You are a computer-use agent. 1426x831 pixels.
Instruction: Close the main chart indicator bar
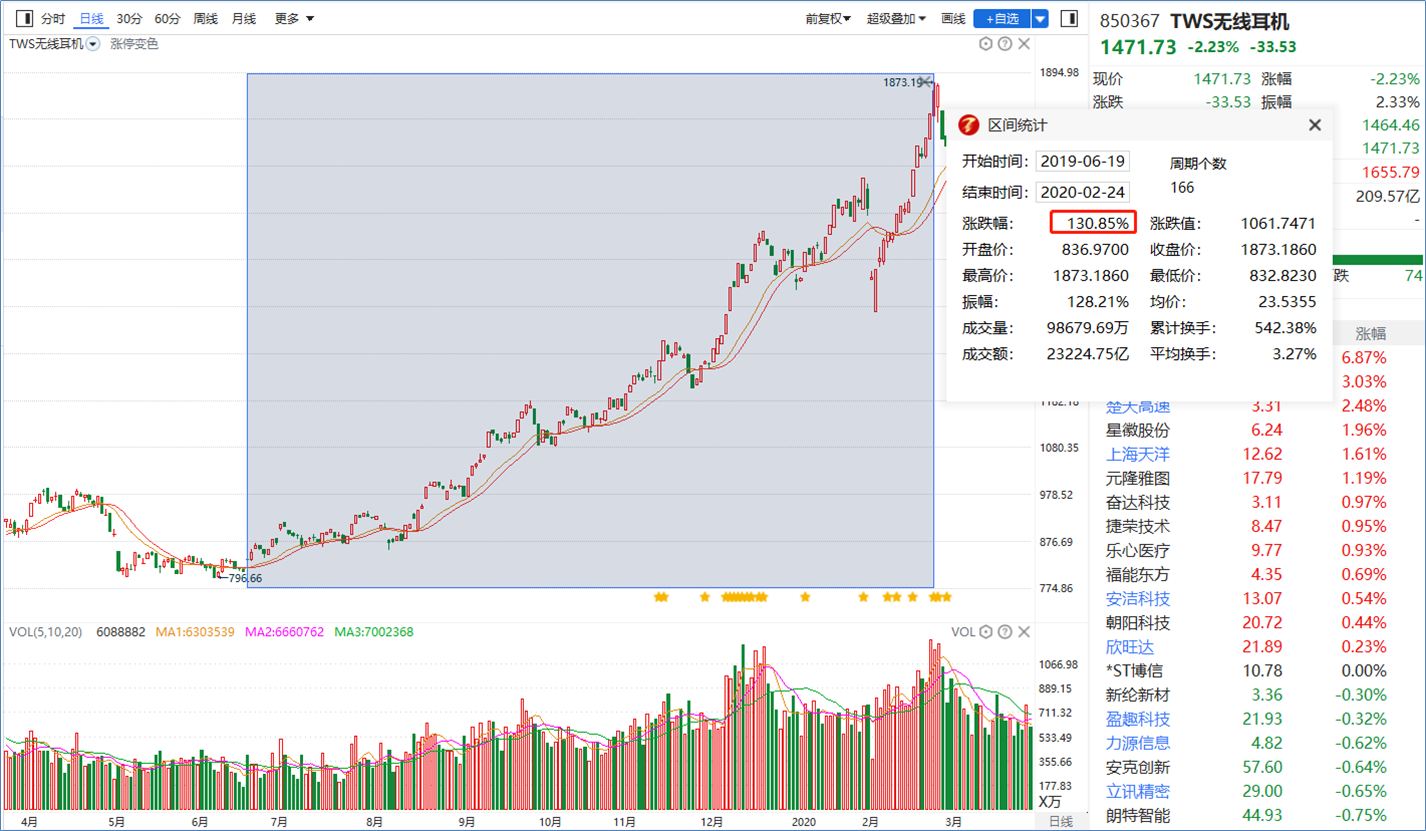1024,43
